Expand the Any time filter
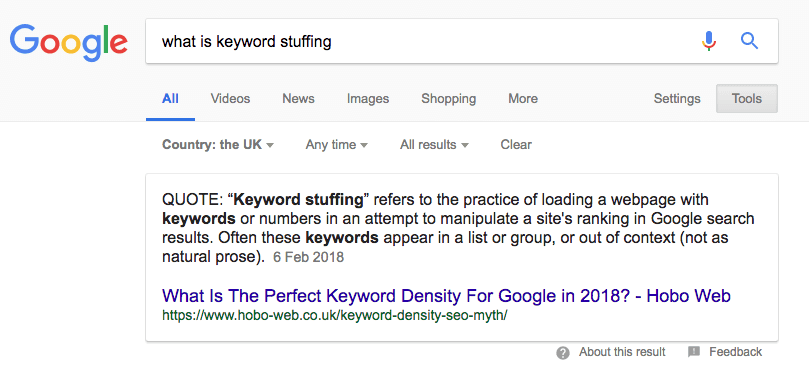The width and height of the screenshot is (809, 376). pyautogui.click(x=336, y=145)
